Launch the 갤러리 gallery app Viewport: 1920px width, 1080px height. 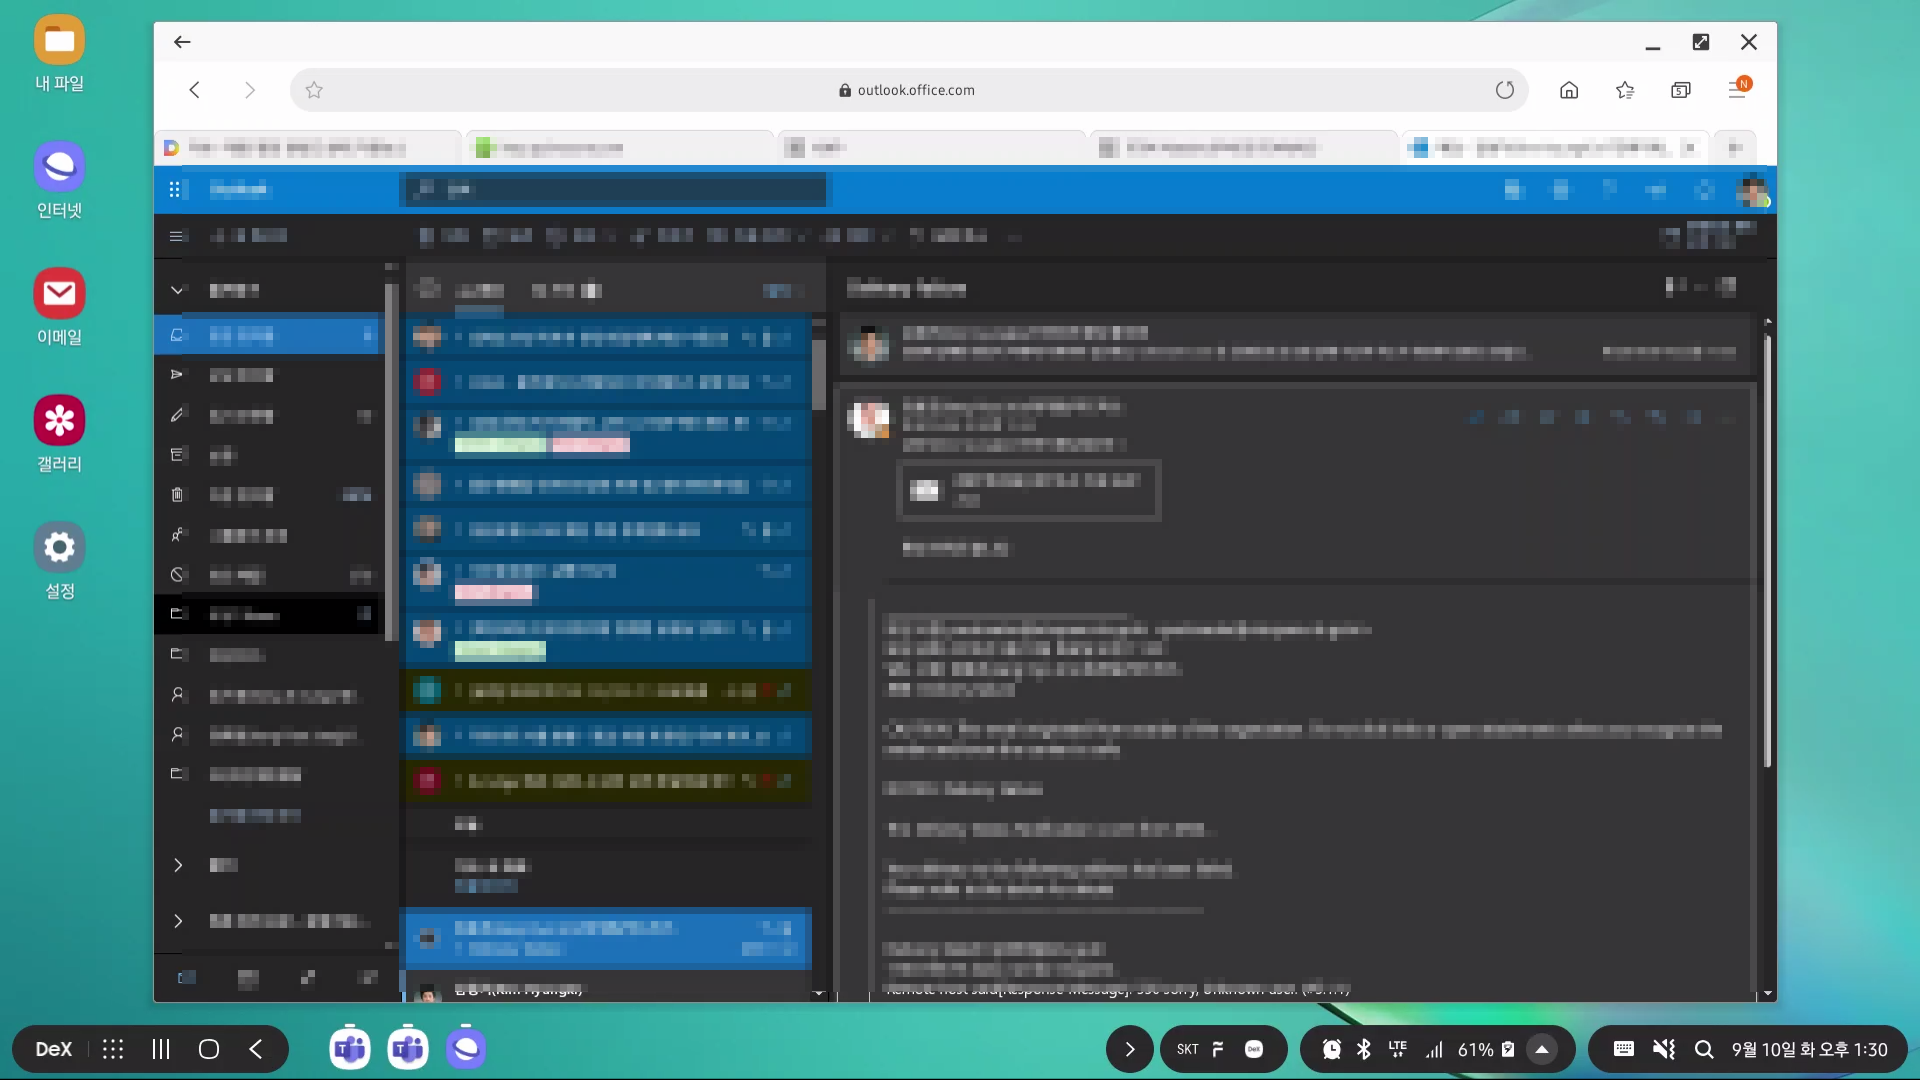pos(59,421)
